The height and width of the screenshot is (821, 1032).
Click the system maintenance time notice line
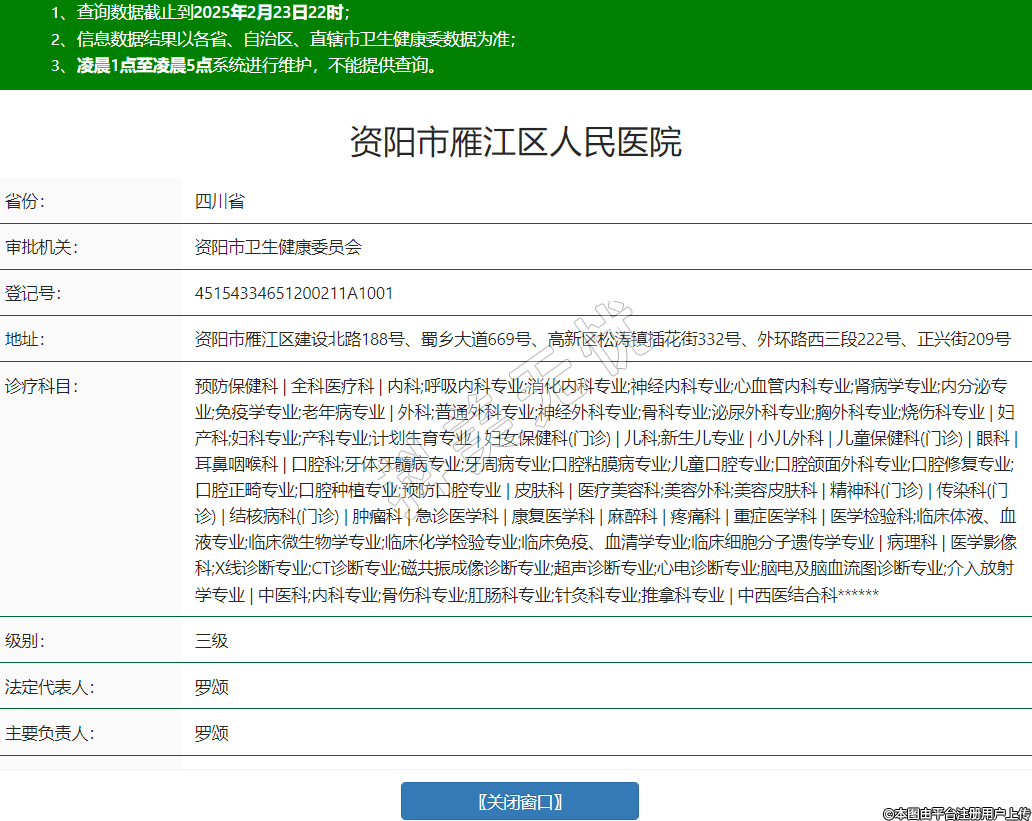(x=245, y=66)
